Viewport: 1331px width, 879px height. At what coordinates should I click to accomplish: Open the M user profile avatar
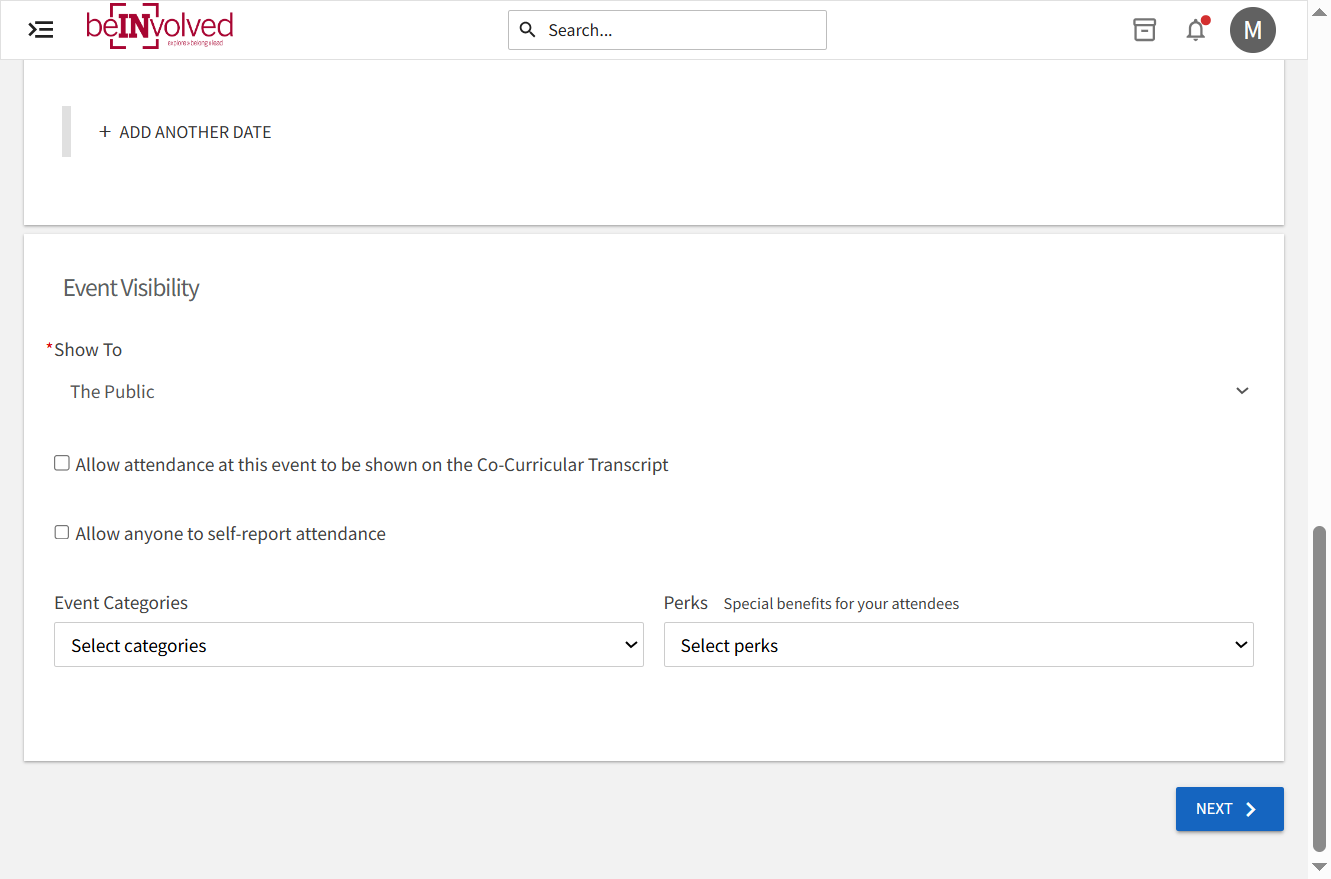click(x=1253, y=30)
